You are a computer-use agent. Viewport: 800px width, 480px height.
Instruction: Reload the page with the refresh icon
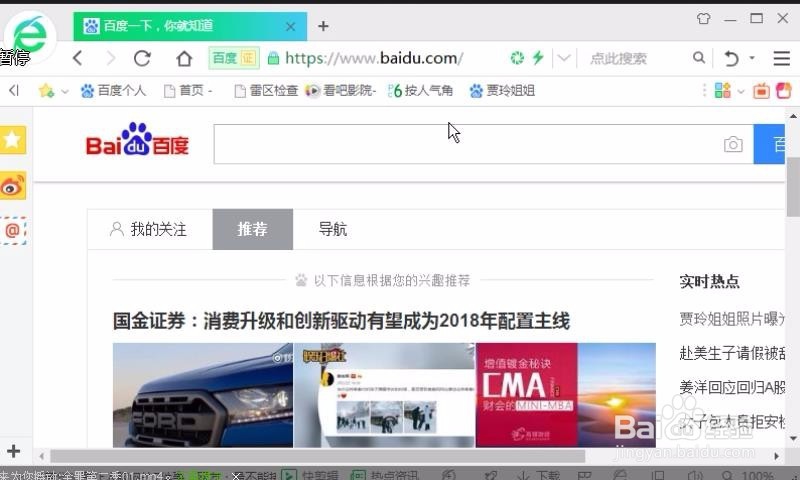[142, 58]
